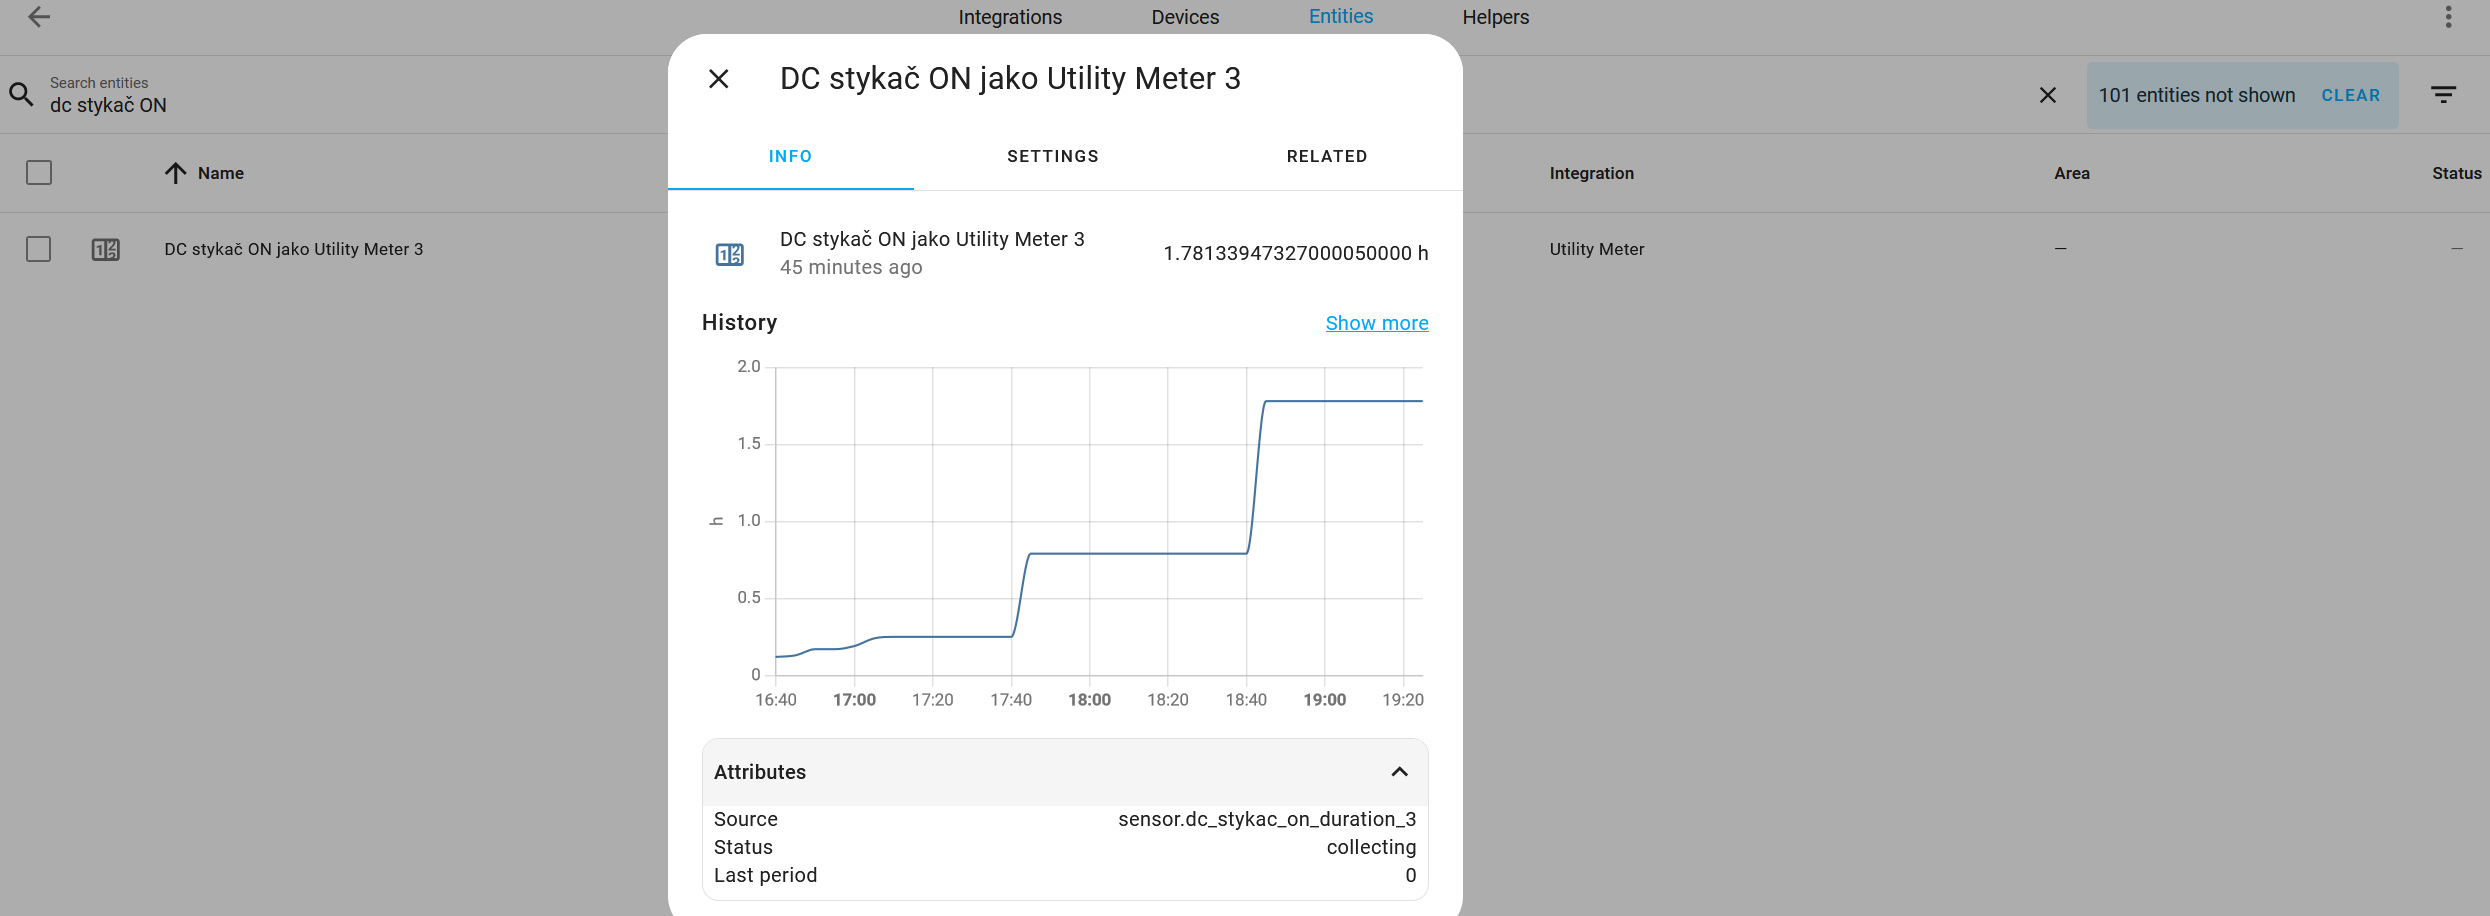2490x916 pixels.
Task: Click the utility meter icon in dialog
Action: point(730,254)
